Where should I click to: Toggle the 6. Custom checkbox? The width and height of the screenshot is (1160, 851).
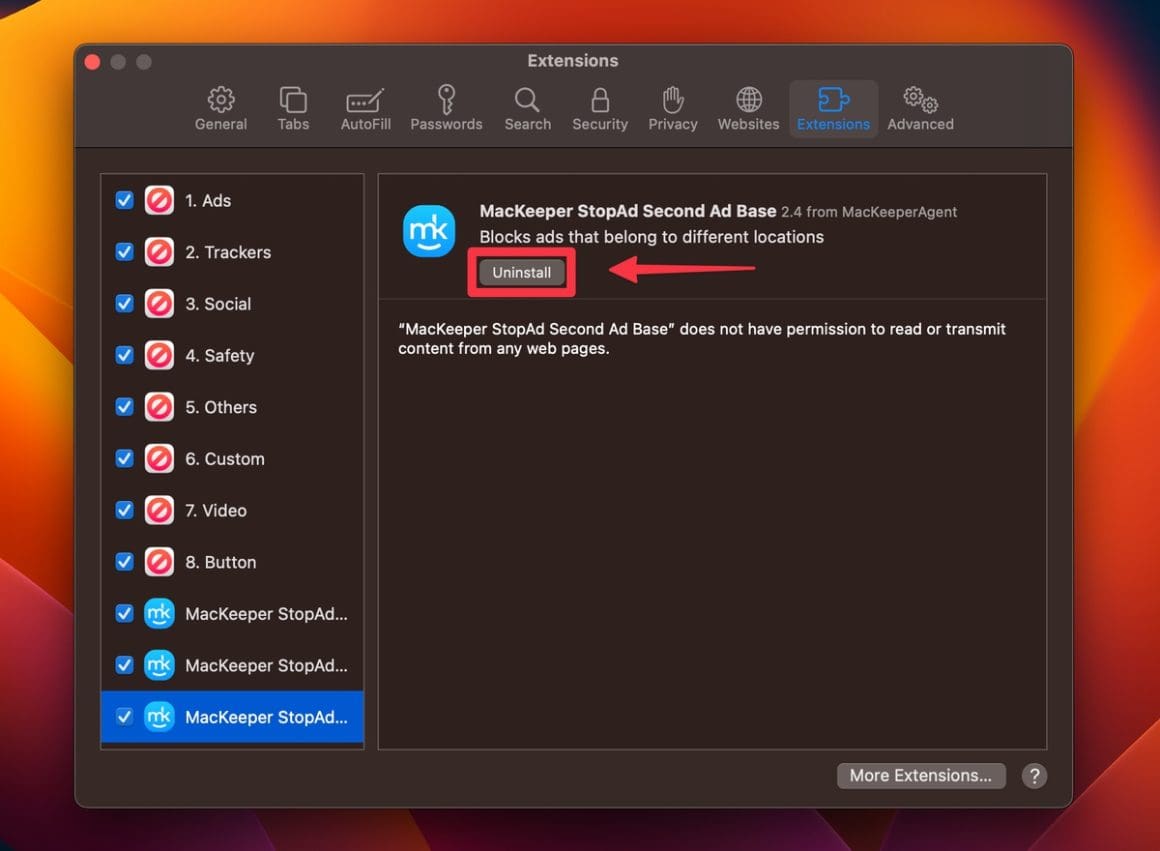tap(124, 458)
